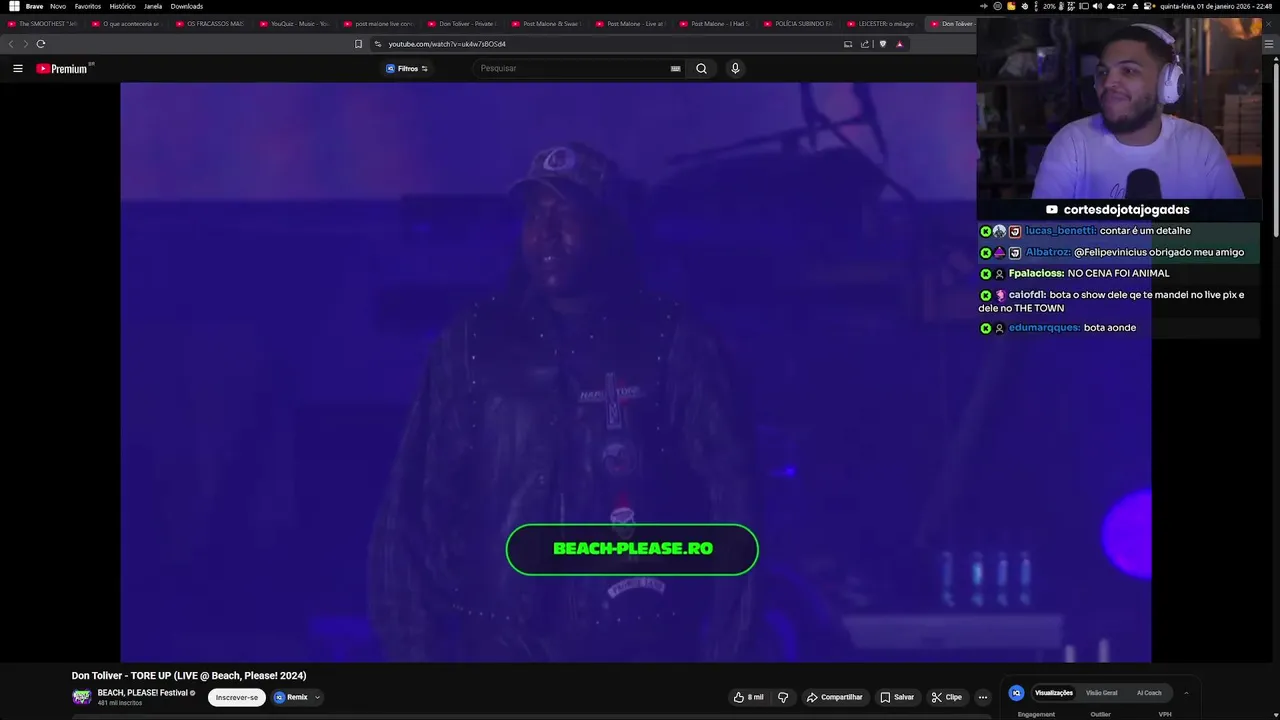Switch to 'The SMOOTHEST' browser tab

tap(42, 23)
